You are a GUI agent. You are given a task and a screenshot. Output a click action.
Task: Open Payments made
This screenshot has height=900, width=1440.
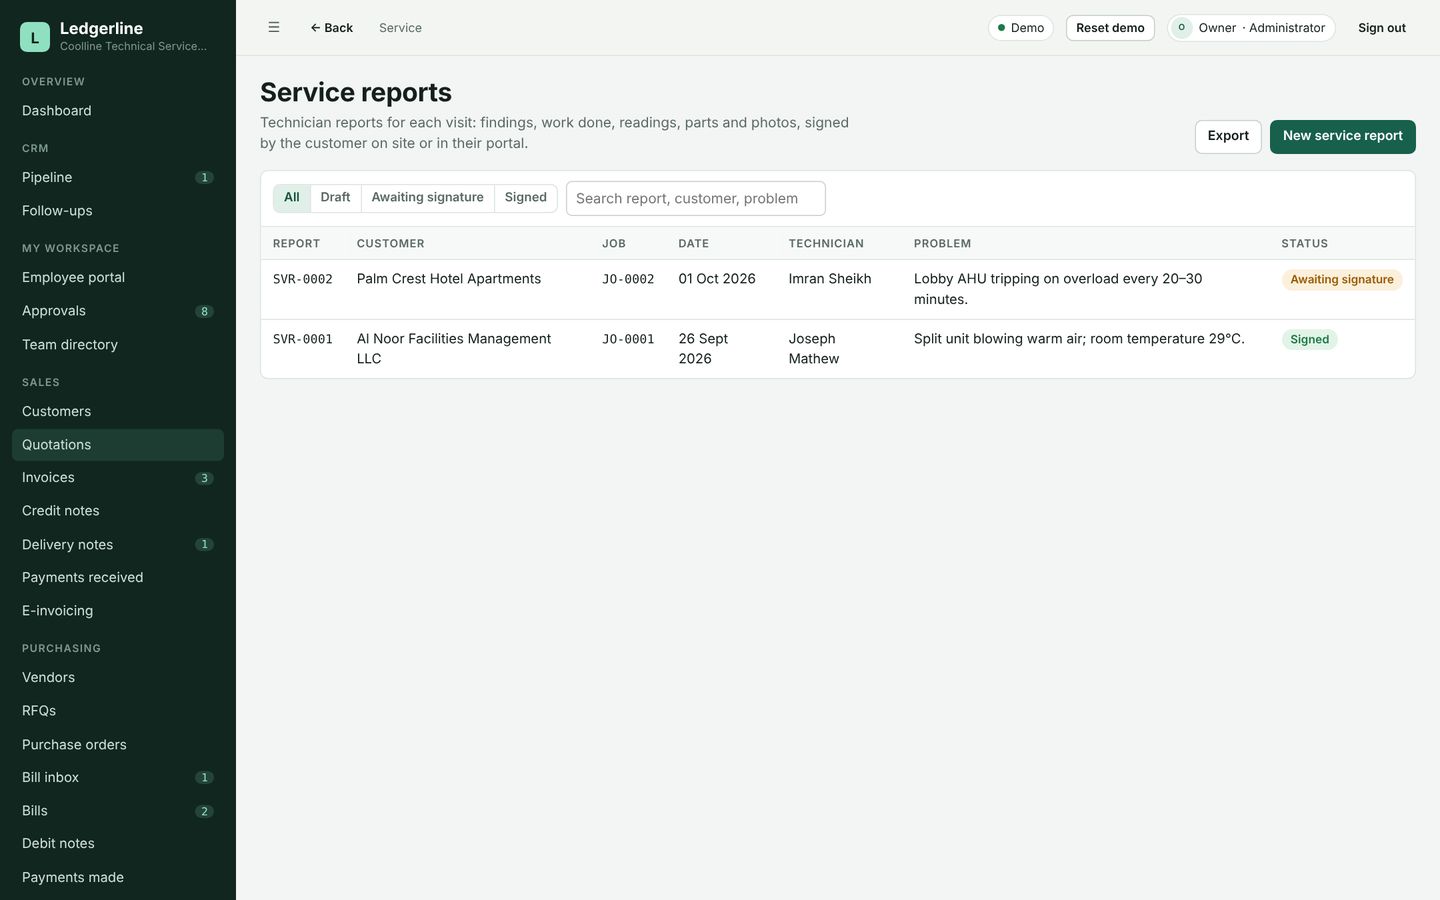tap(118, 878)
